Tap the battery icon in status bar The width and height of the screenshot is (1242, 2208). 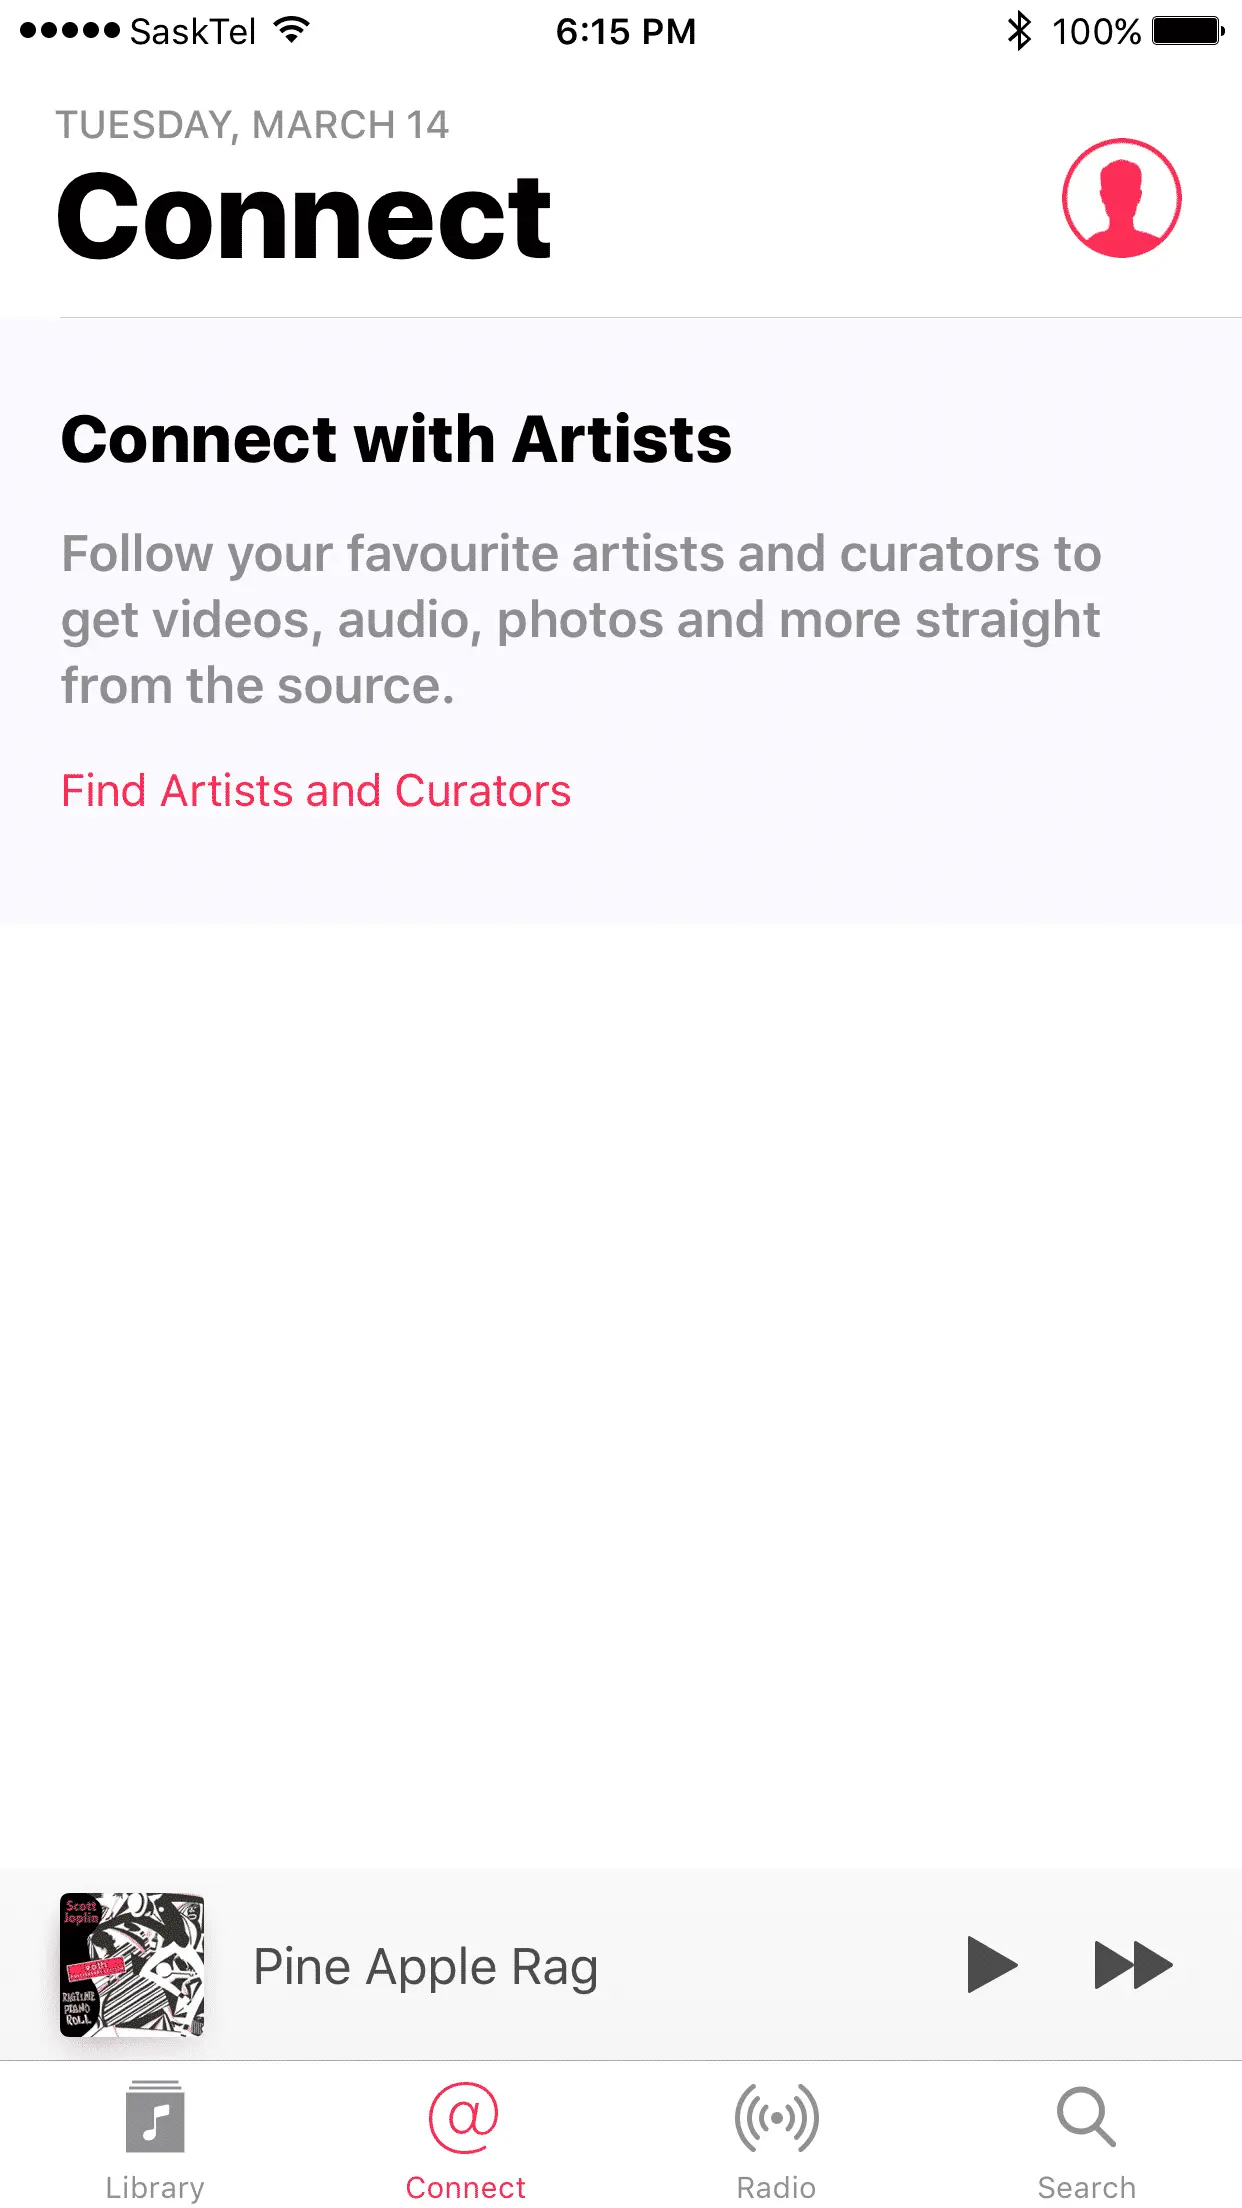click(x=1188, y=31)
